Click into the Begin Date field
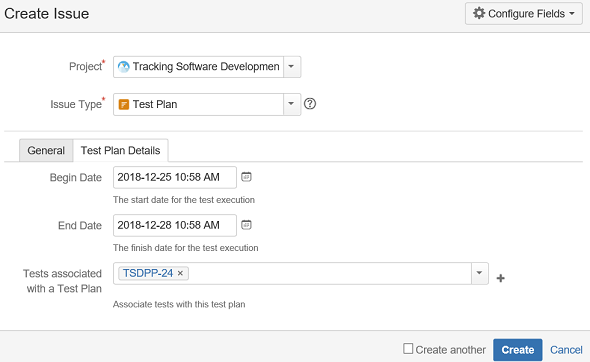Image resolution: width=590 pixels, height=362 pixels. tap(175, 177)
